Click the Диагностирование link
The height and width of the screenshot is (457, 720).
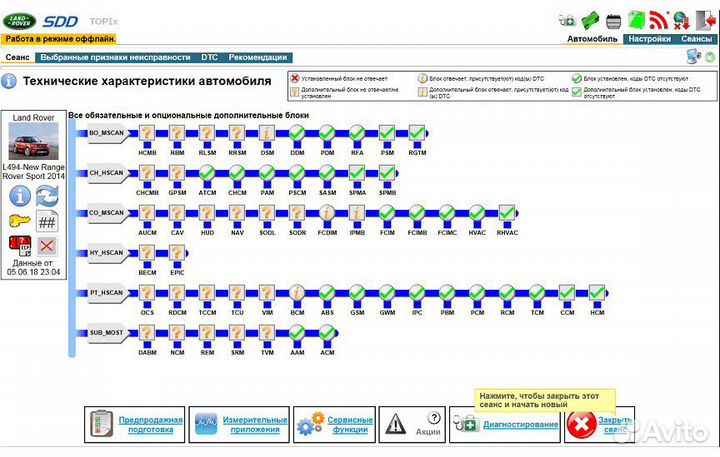520,425
